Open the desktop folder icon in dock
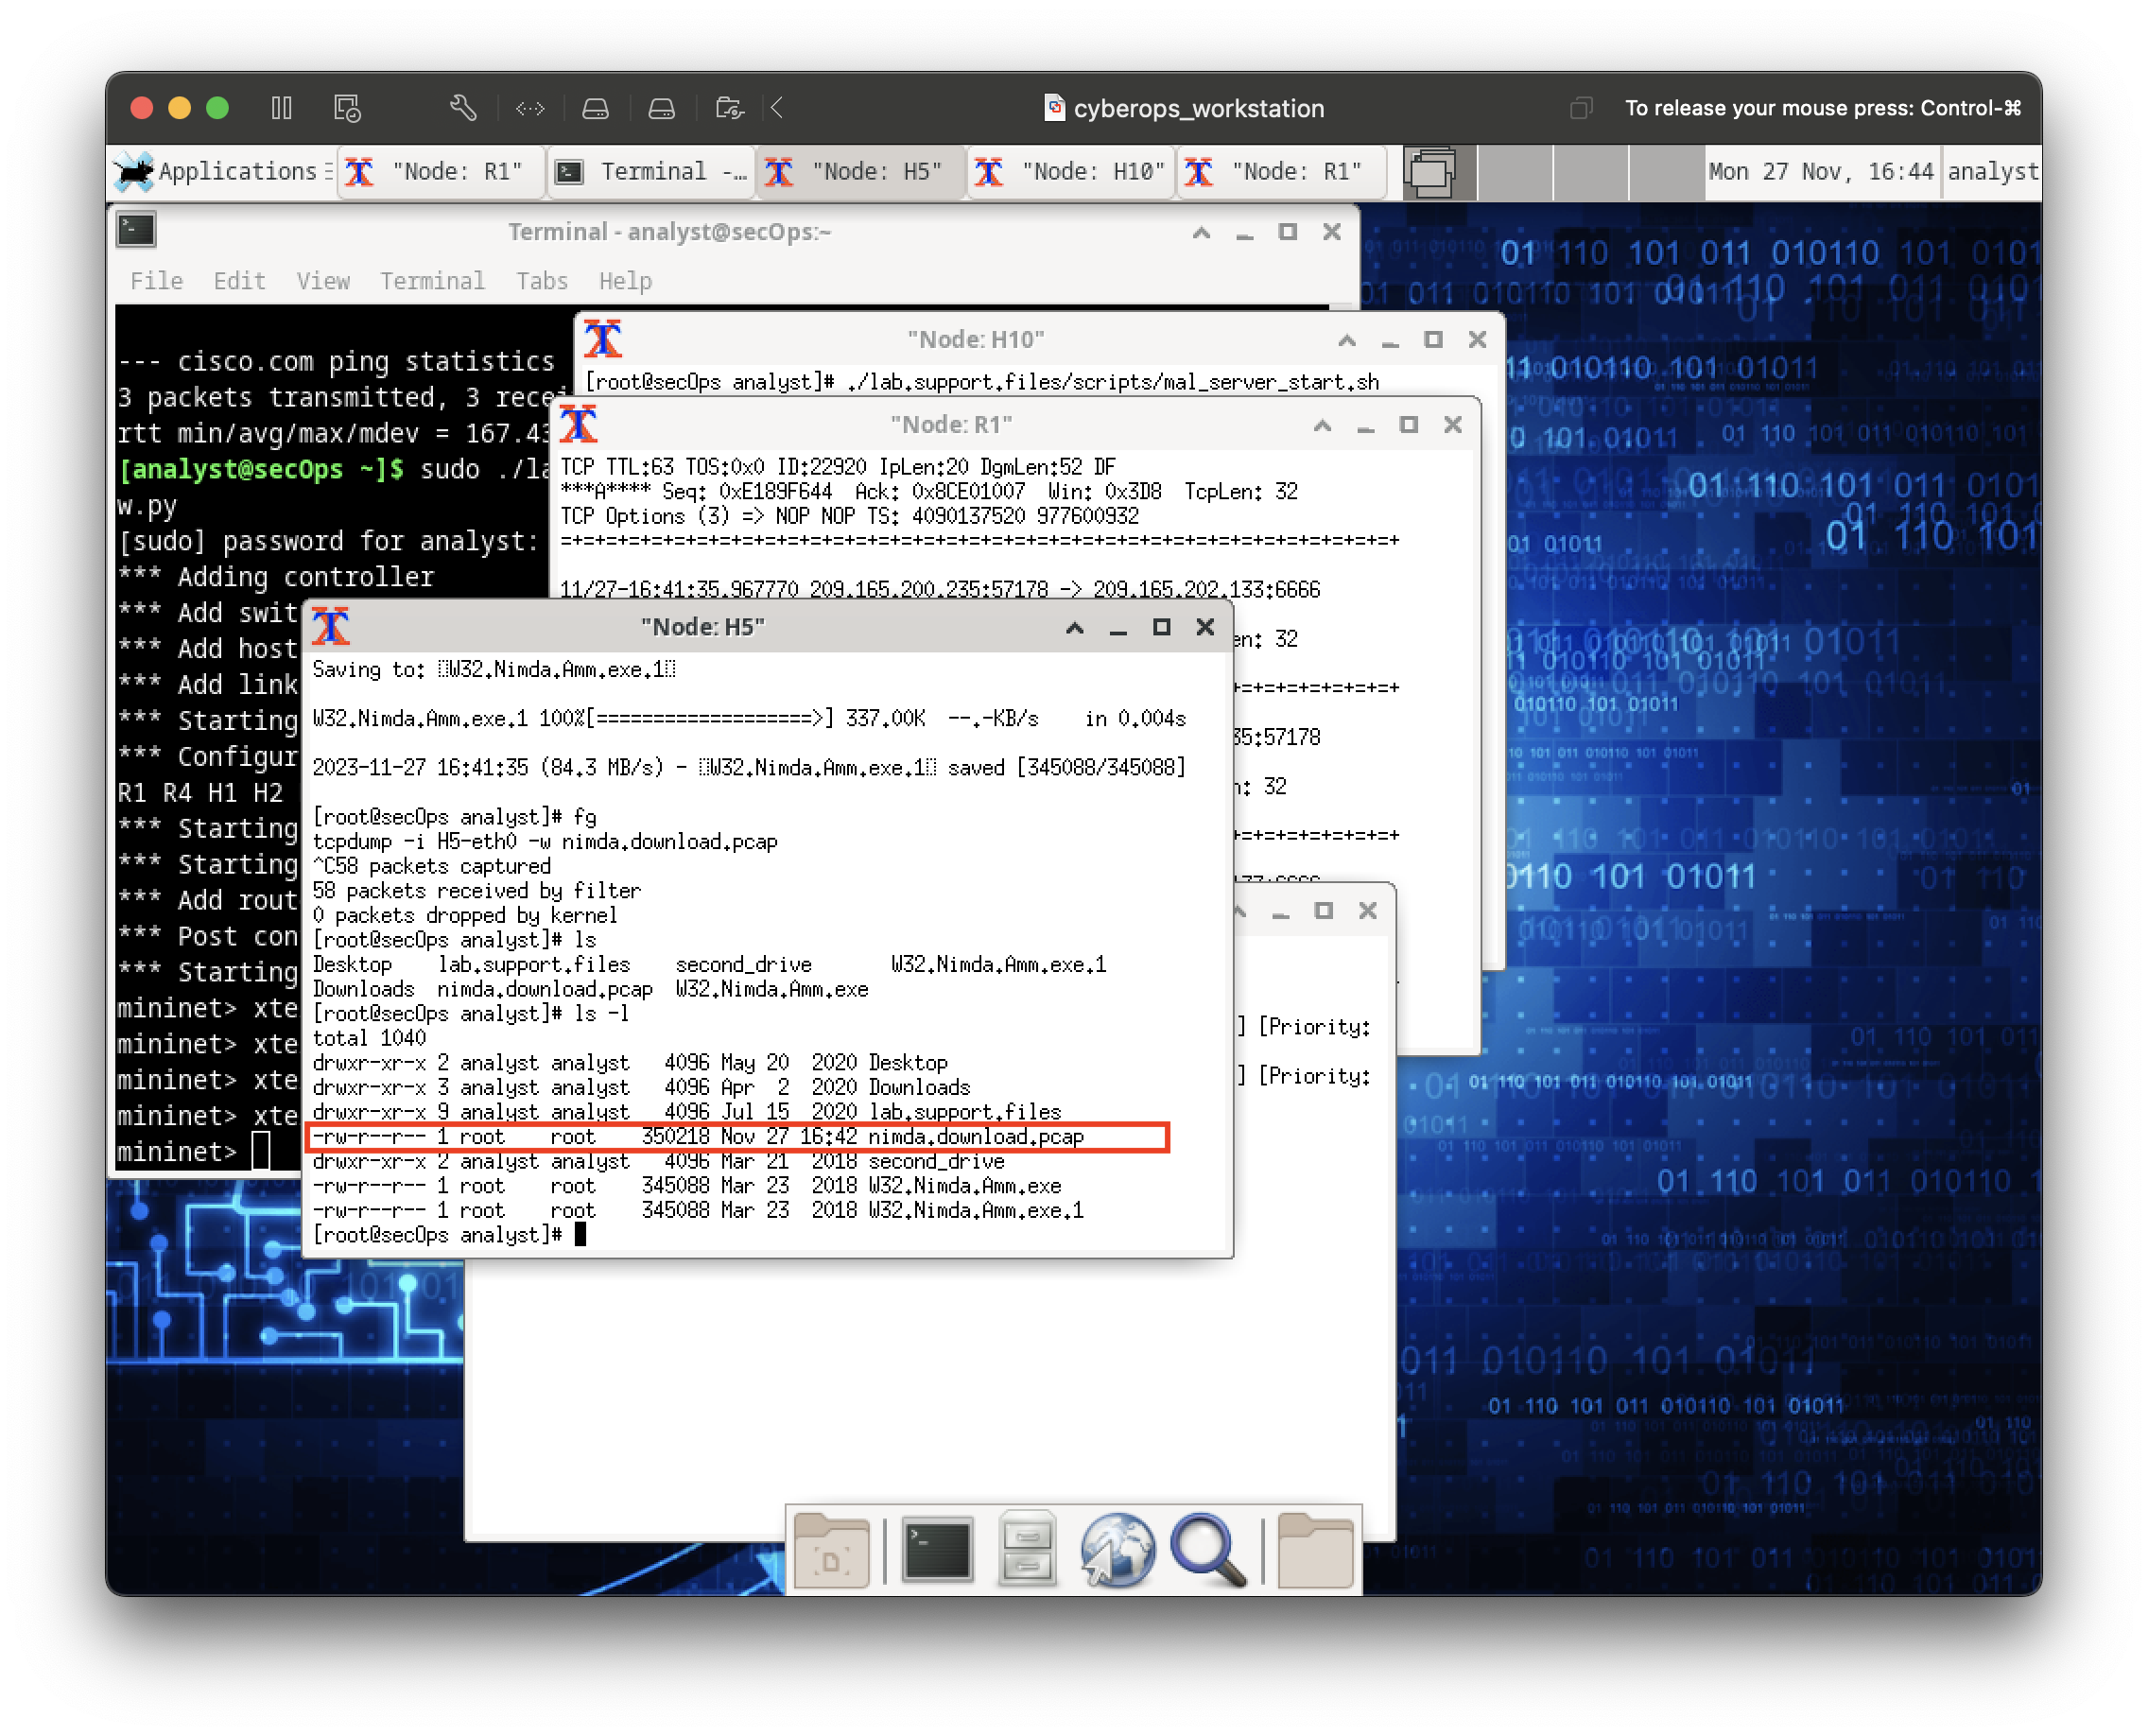 coord(830,1549)
